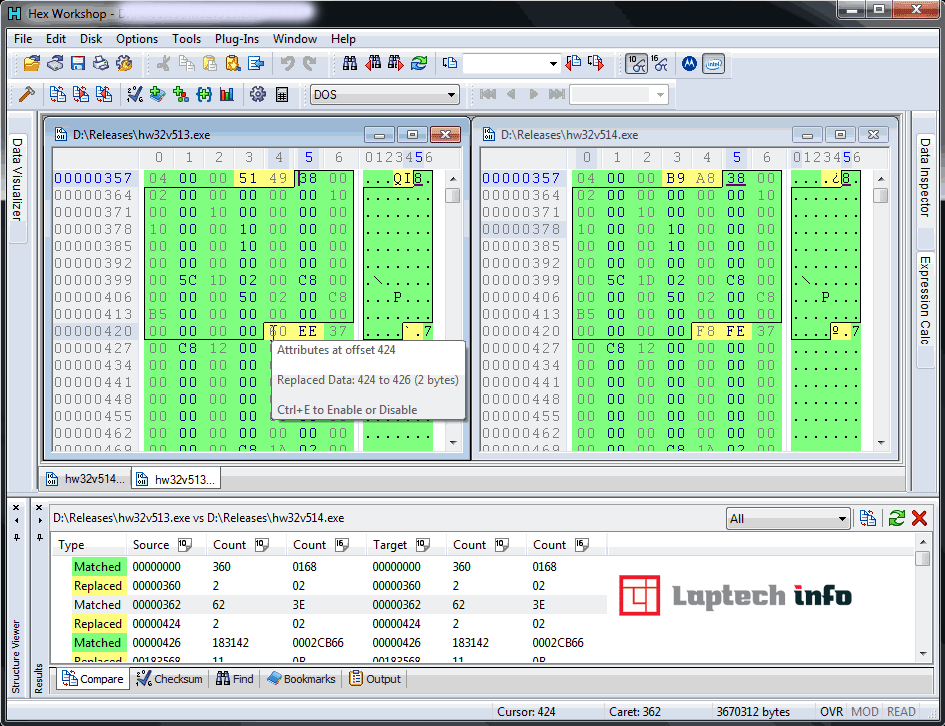The image size is (945, 726).
Task: Toggle Motorola byte ordering
Action: (689, 63)
